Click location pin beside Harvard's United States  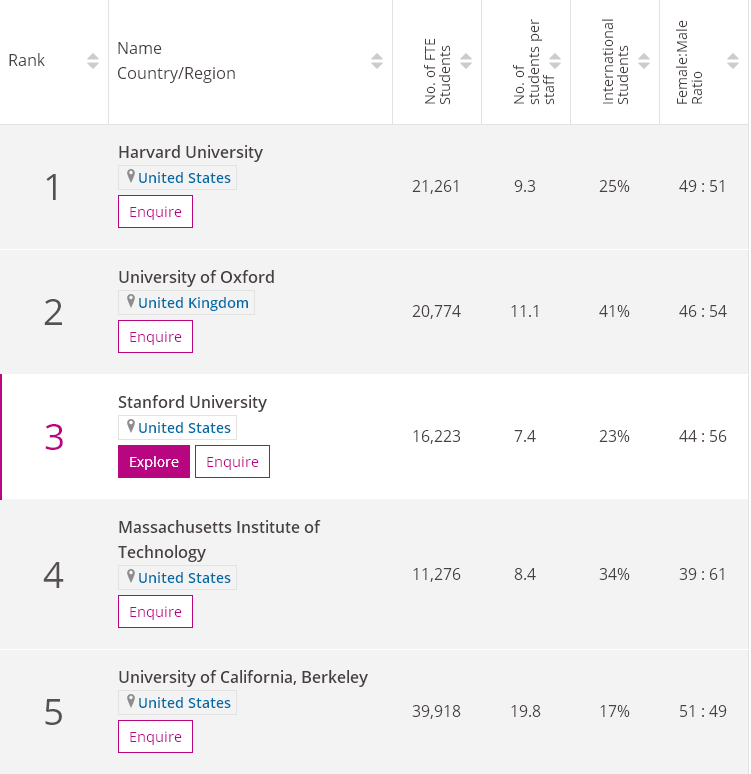point(129,177)
